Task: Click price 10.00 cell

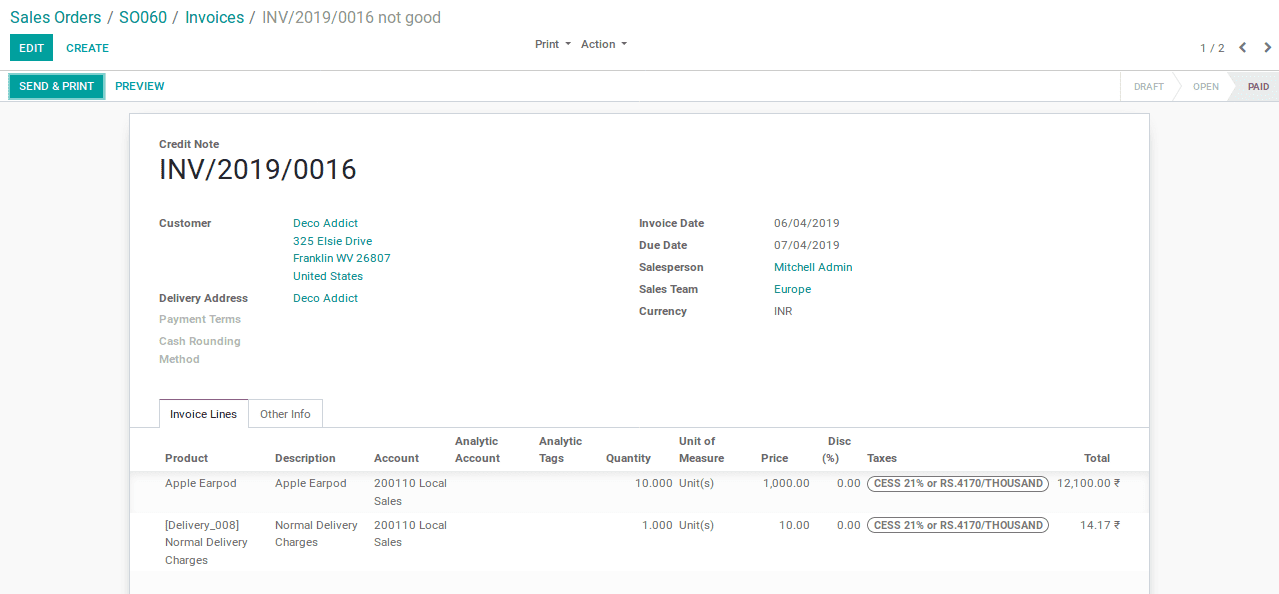Action: (794, 525)
